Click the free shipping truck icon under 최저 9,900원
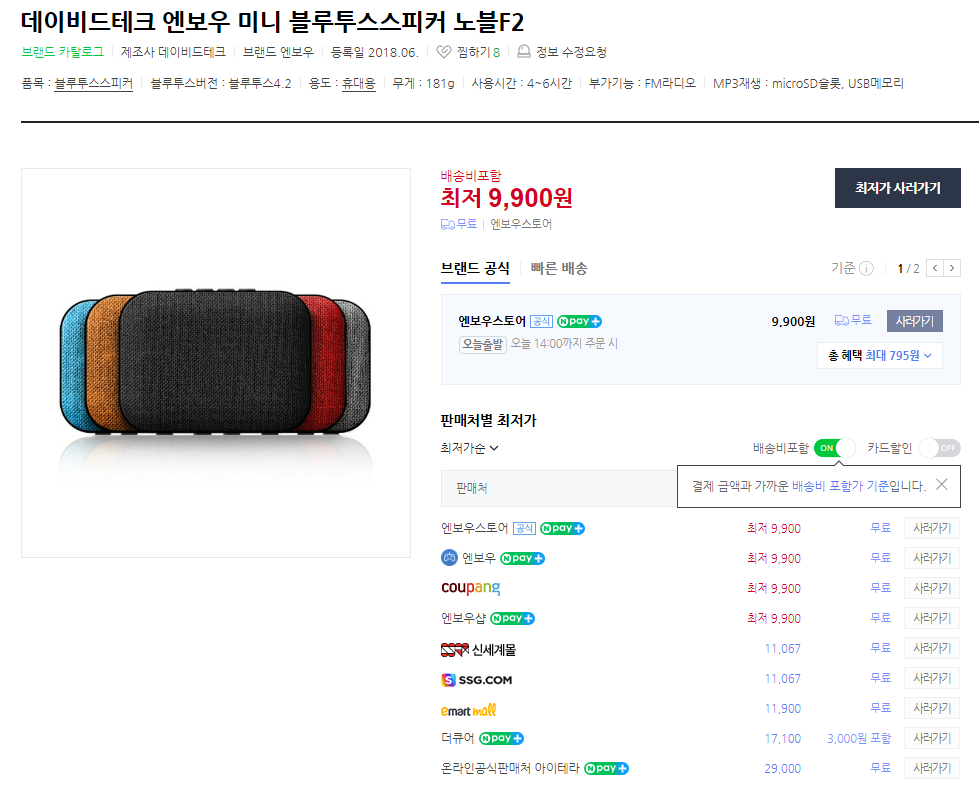 coord(448,224)
